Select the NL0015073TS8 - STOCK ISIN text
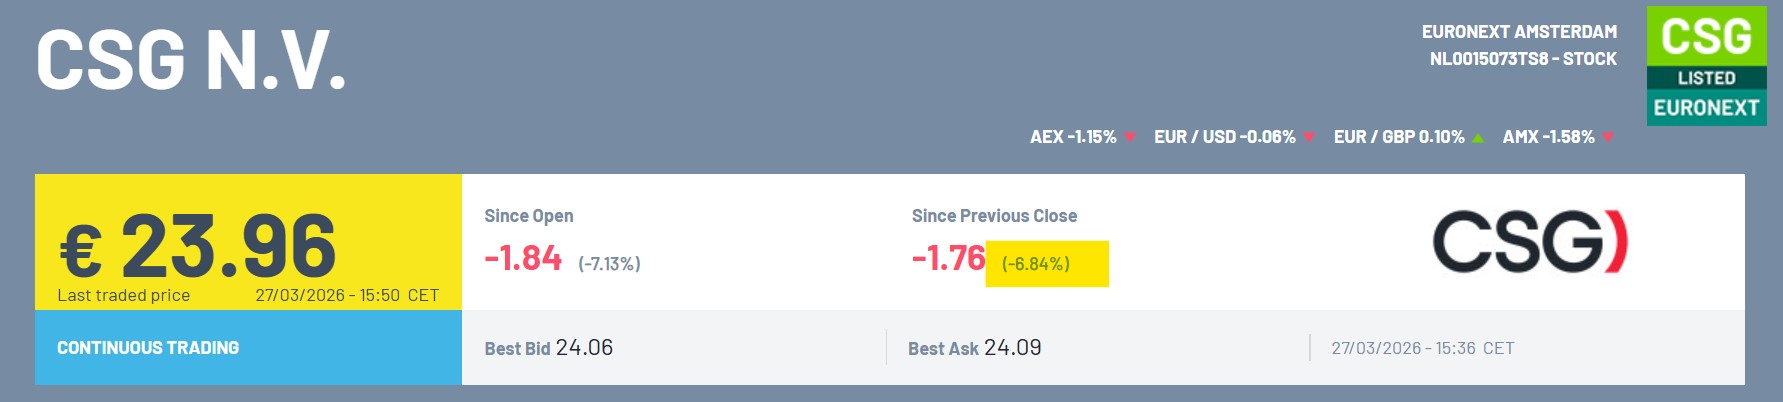The image size is (1783, 402). click(x=1523, y=59)
